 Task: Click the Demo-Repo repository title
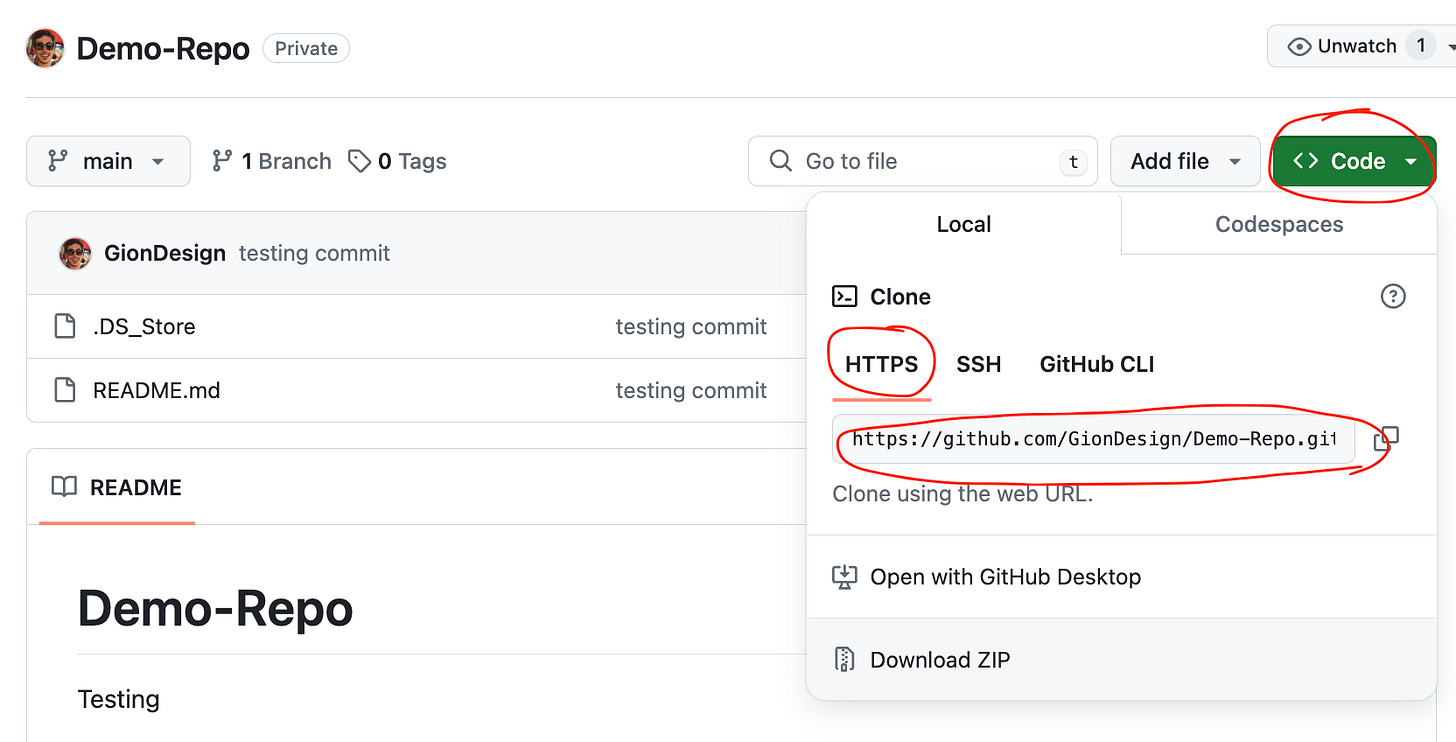point(163,48)
